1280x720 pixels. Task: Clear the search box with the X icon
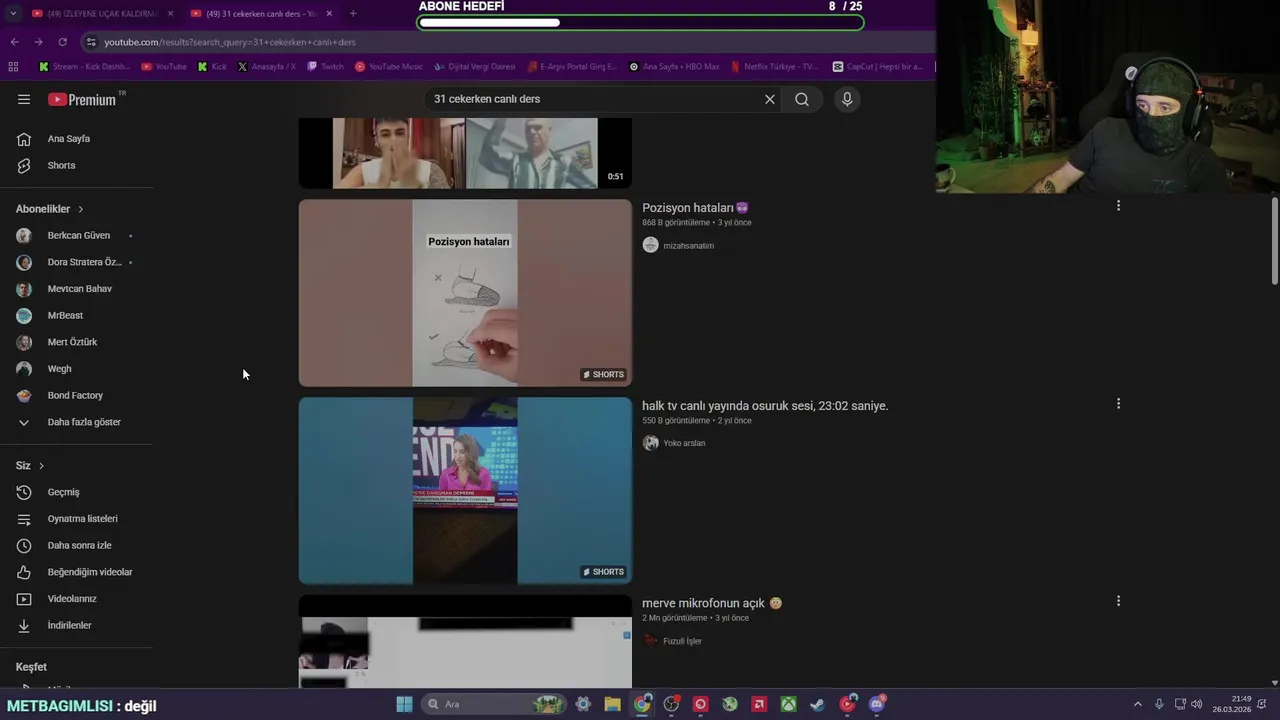770,99
